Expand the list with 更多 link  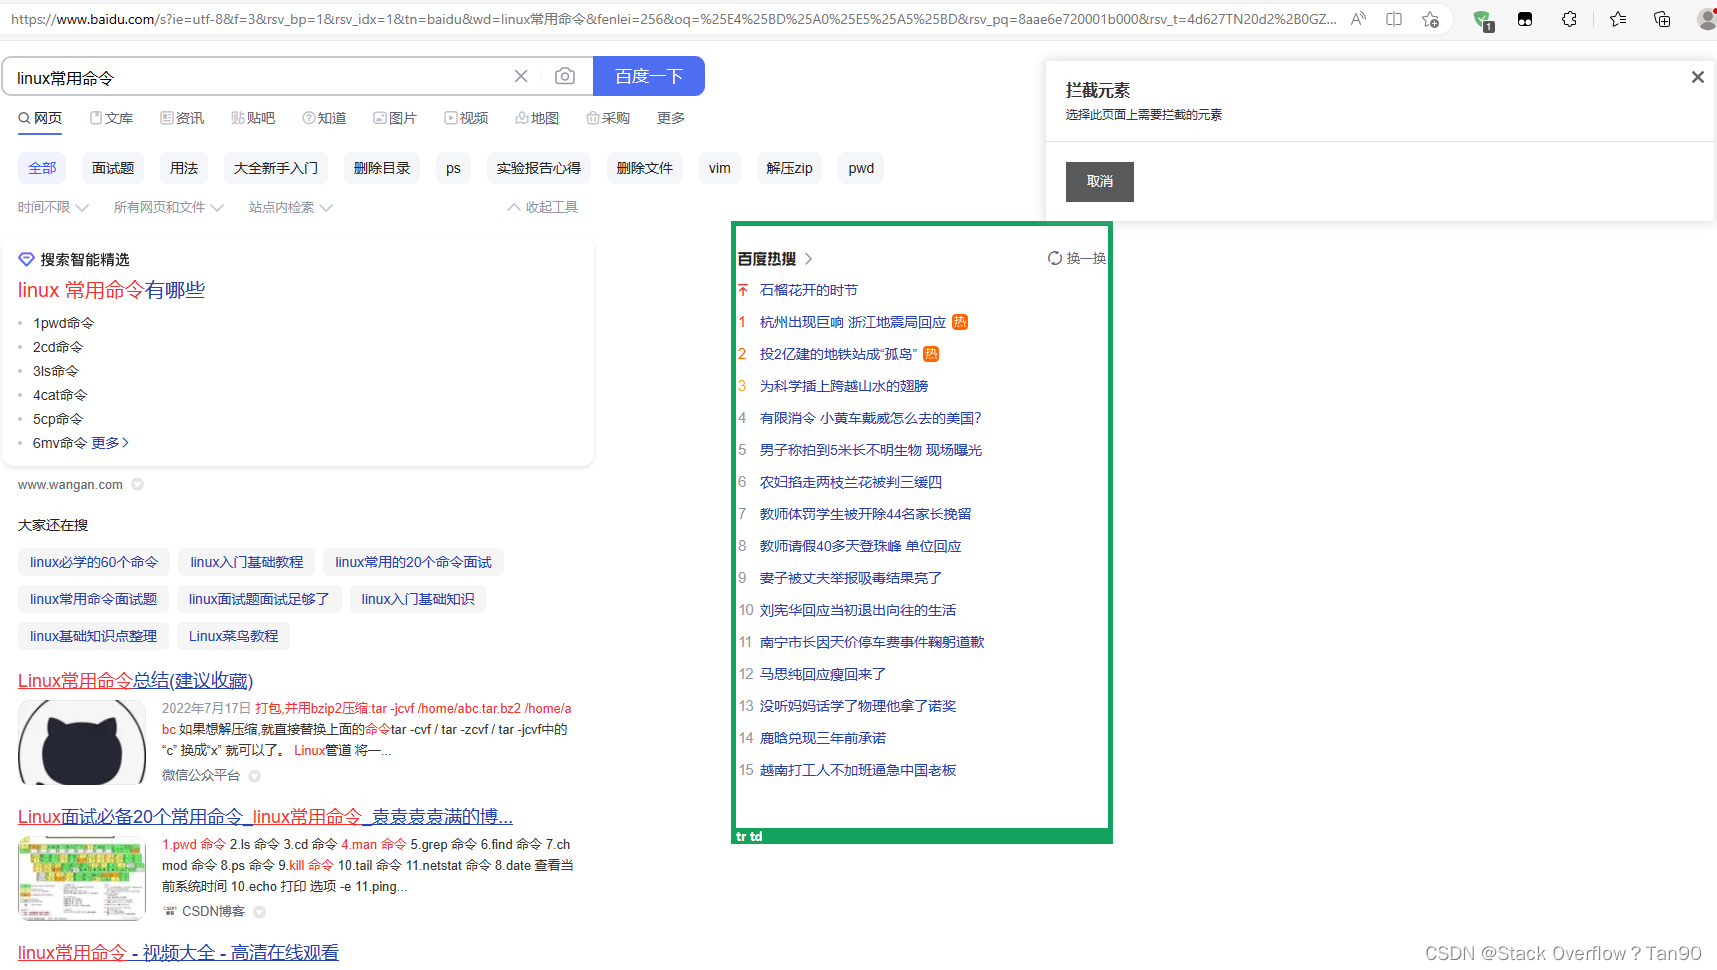tap(110, 442)
